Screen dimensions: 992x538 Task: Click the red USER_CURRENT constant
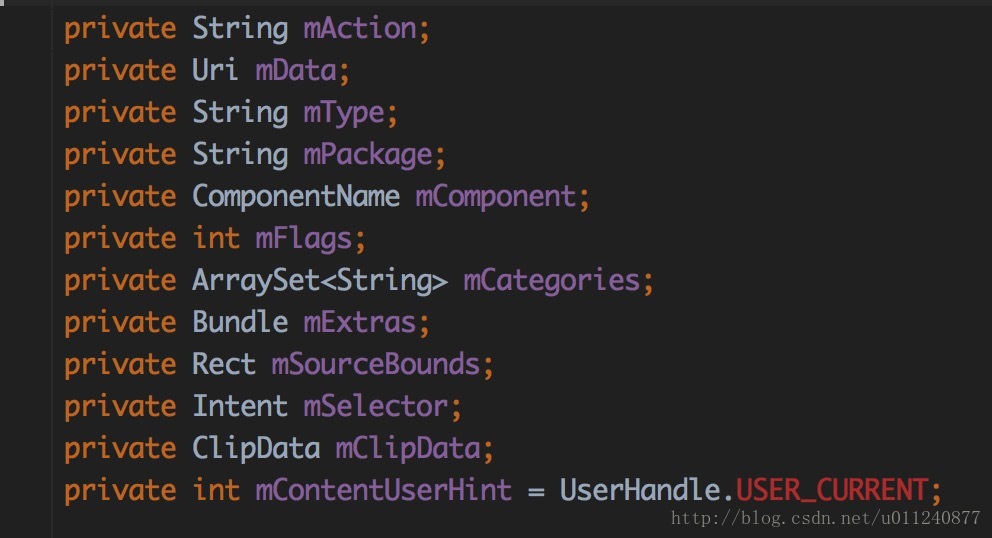click(832, 491)
